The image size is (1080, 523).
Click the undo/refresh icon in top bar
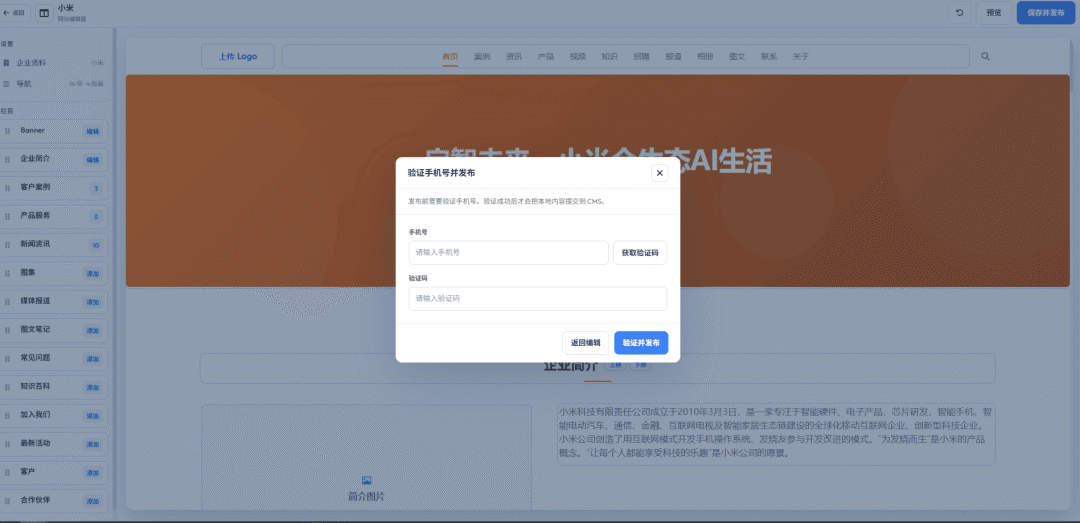coord(959,12)
